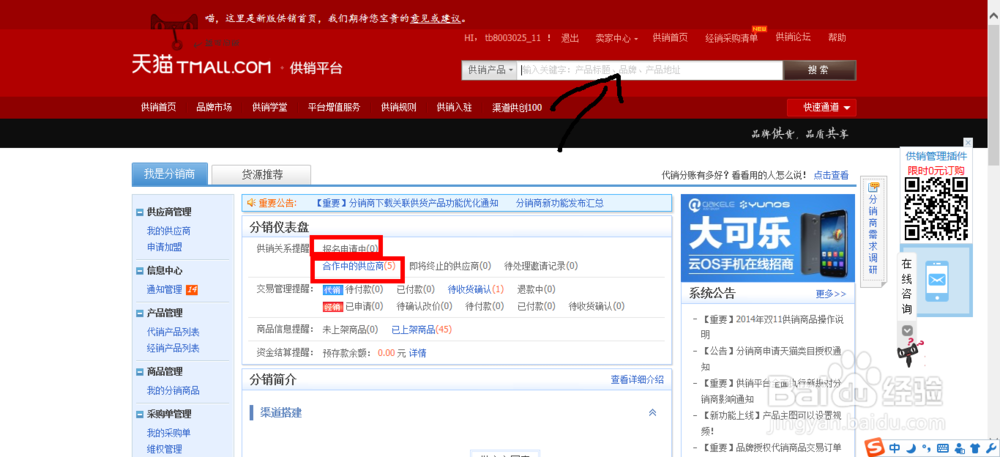Click the speaker icon beside 重要公告
The image size is (1000, 457).
[251, 203]
